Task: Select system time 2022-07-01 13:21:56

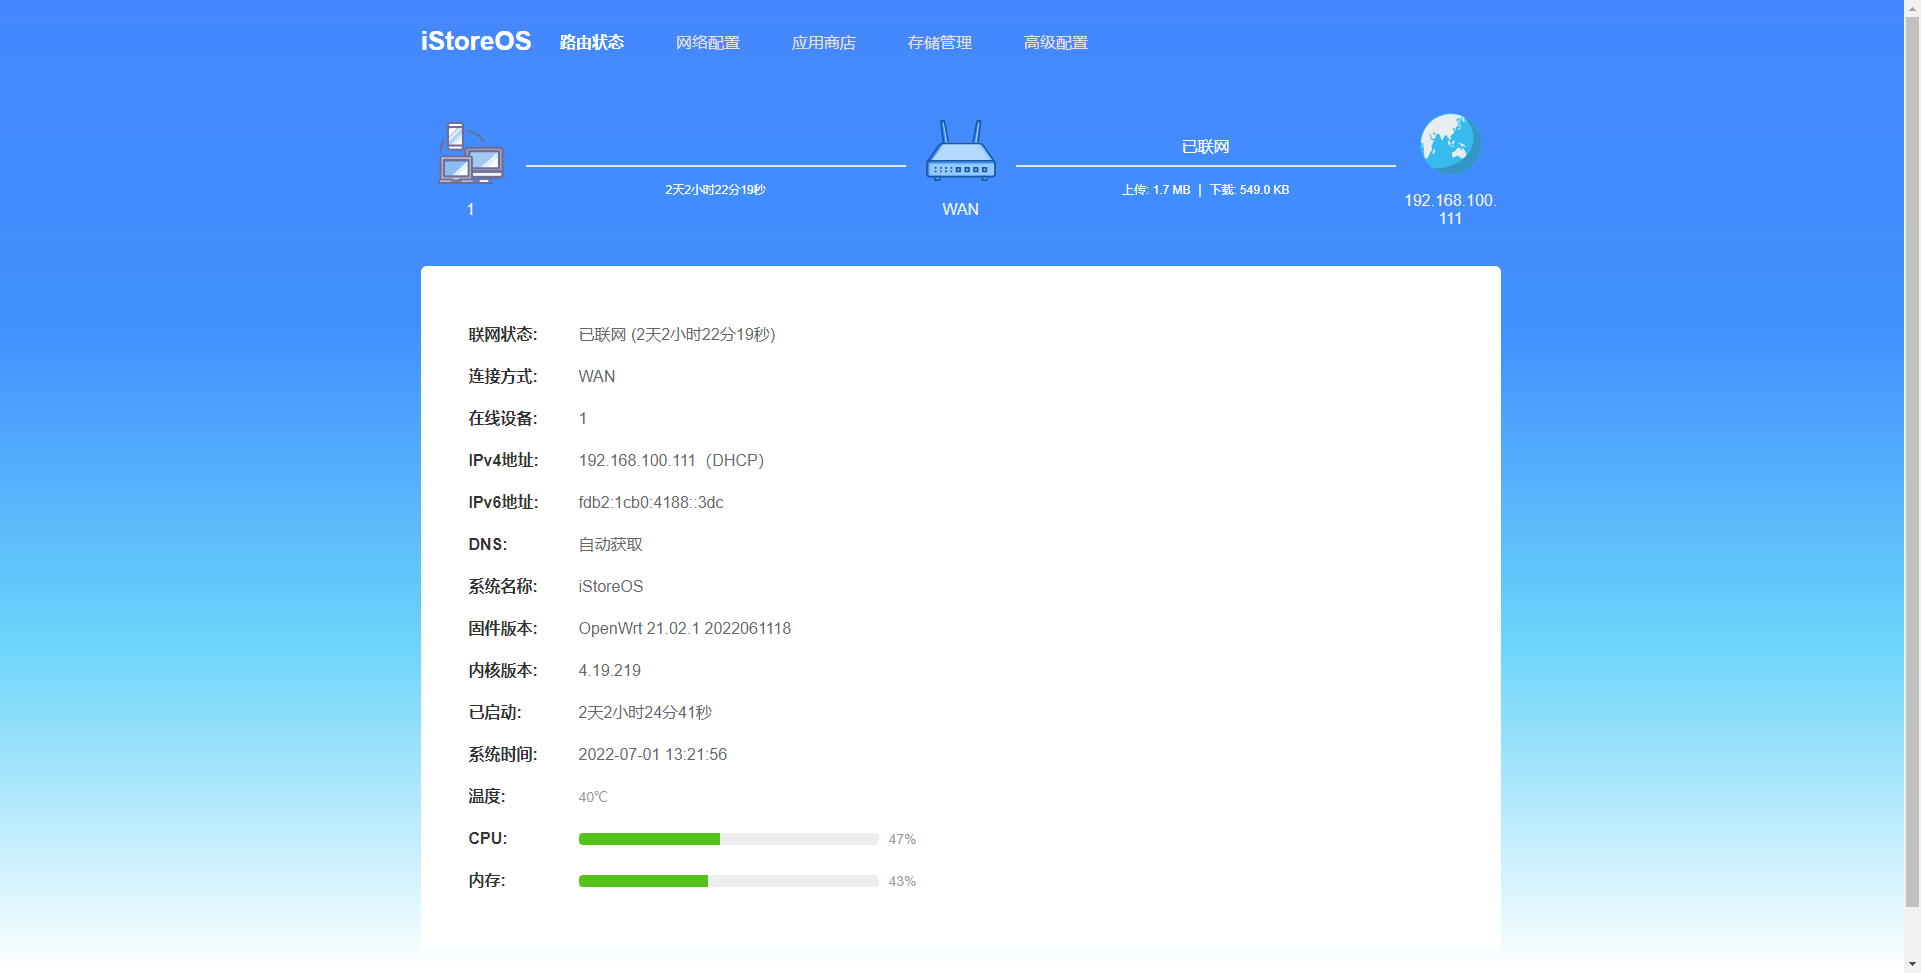Action: tap(653, 754)
